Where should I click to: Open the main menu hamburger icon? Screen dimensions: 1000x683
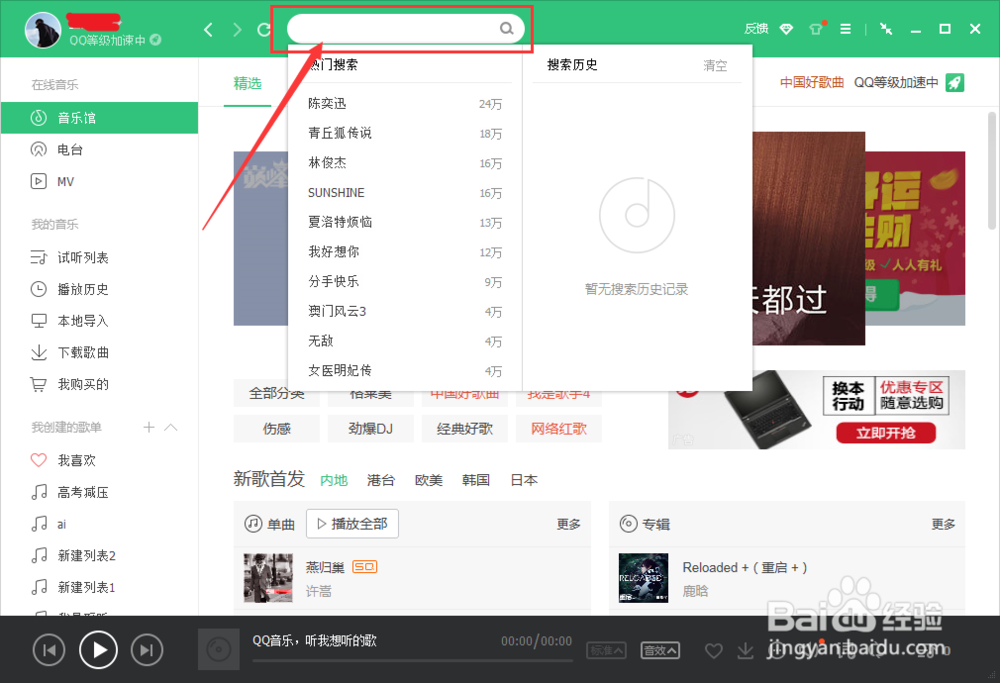click(x=846, y=29)
